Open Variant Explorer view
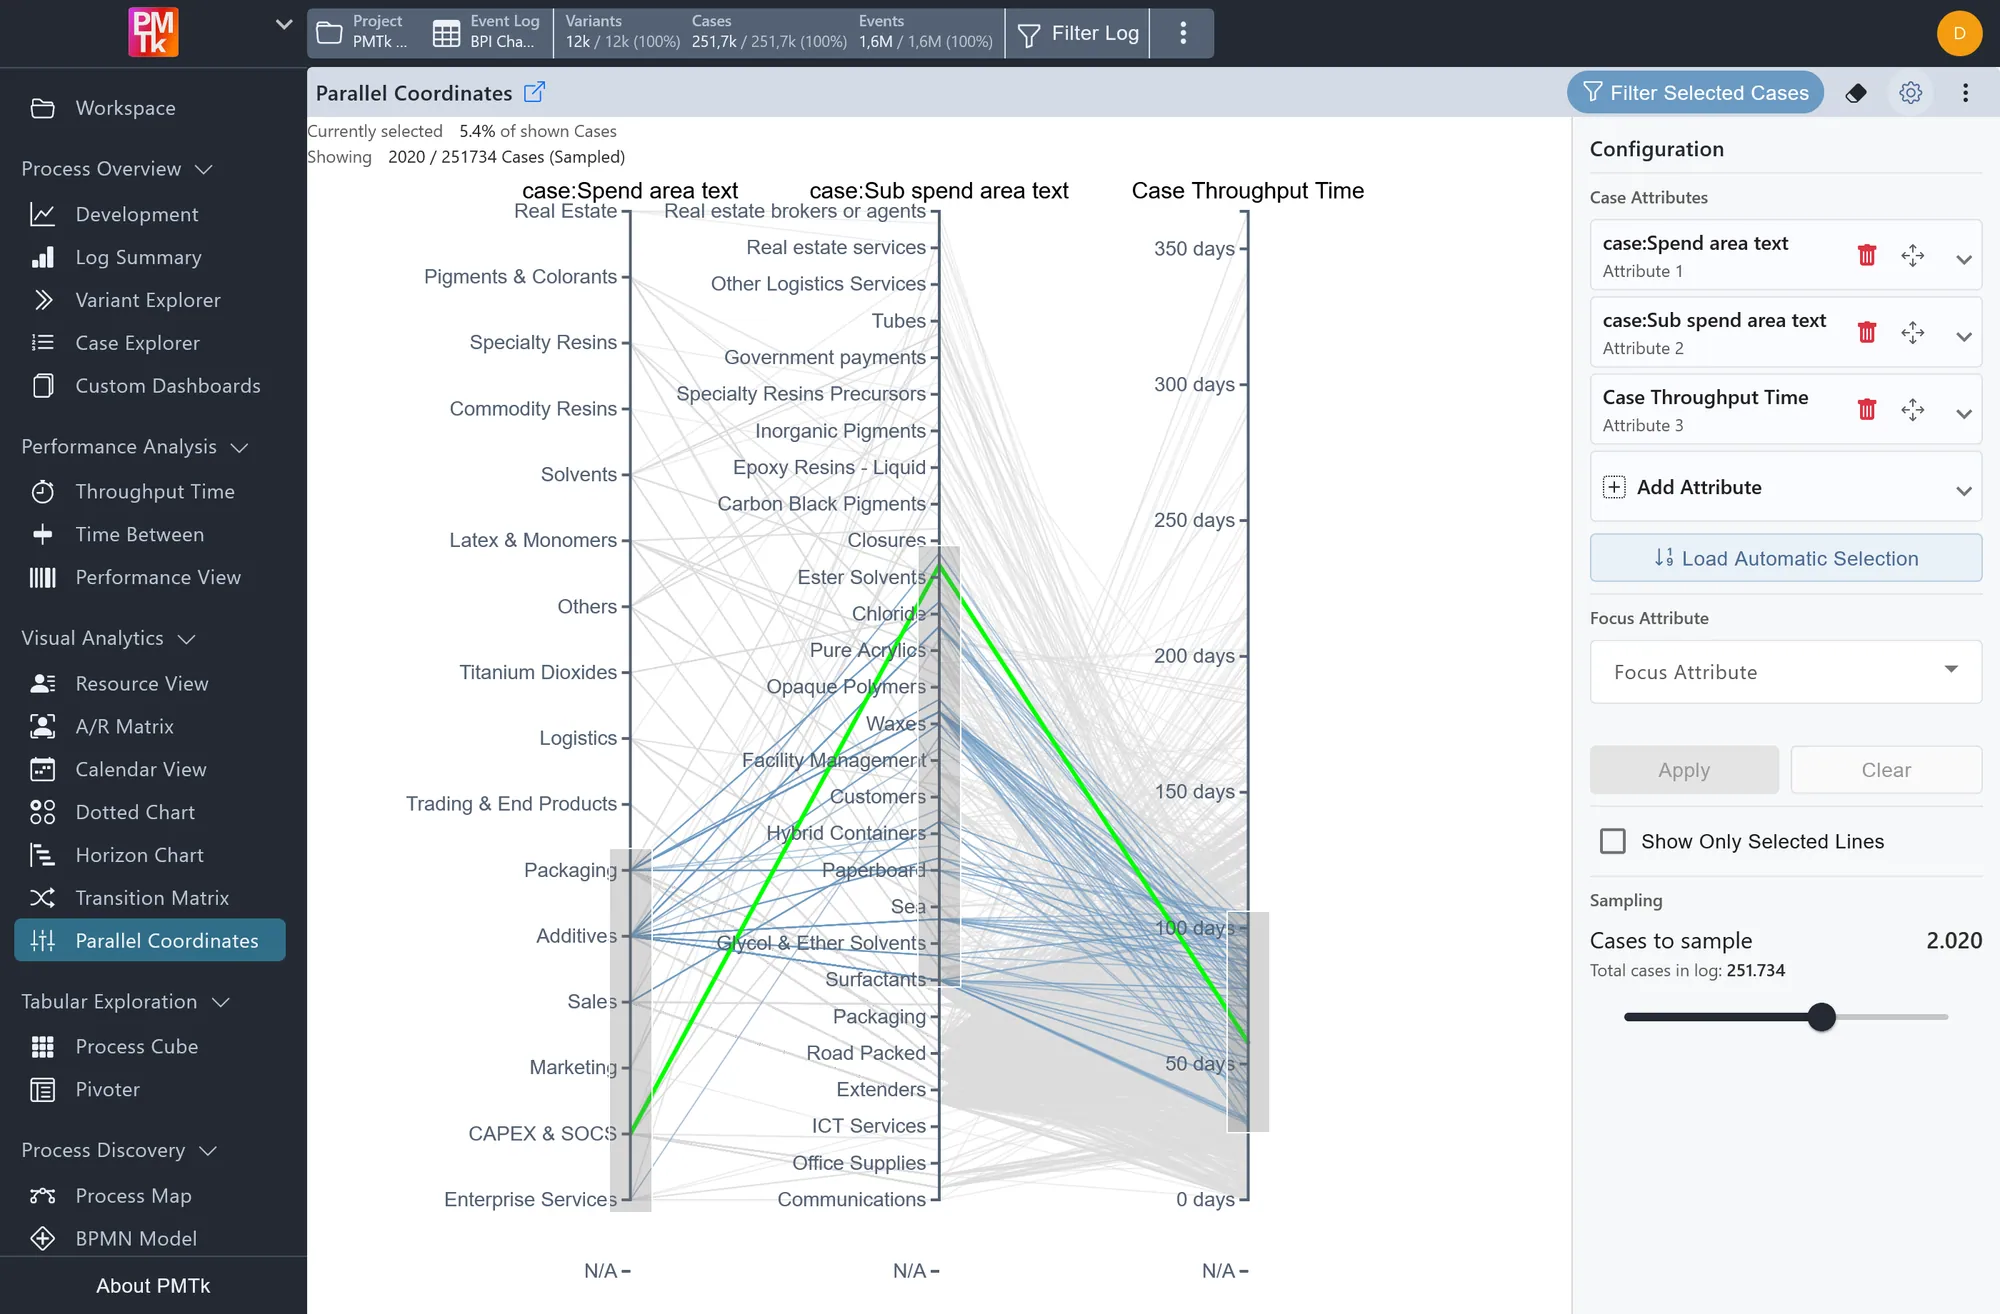Image resolution: width=2000 pixels, height=1314 pixels. (148, 300)
